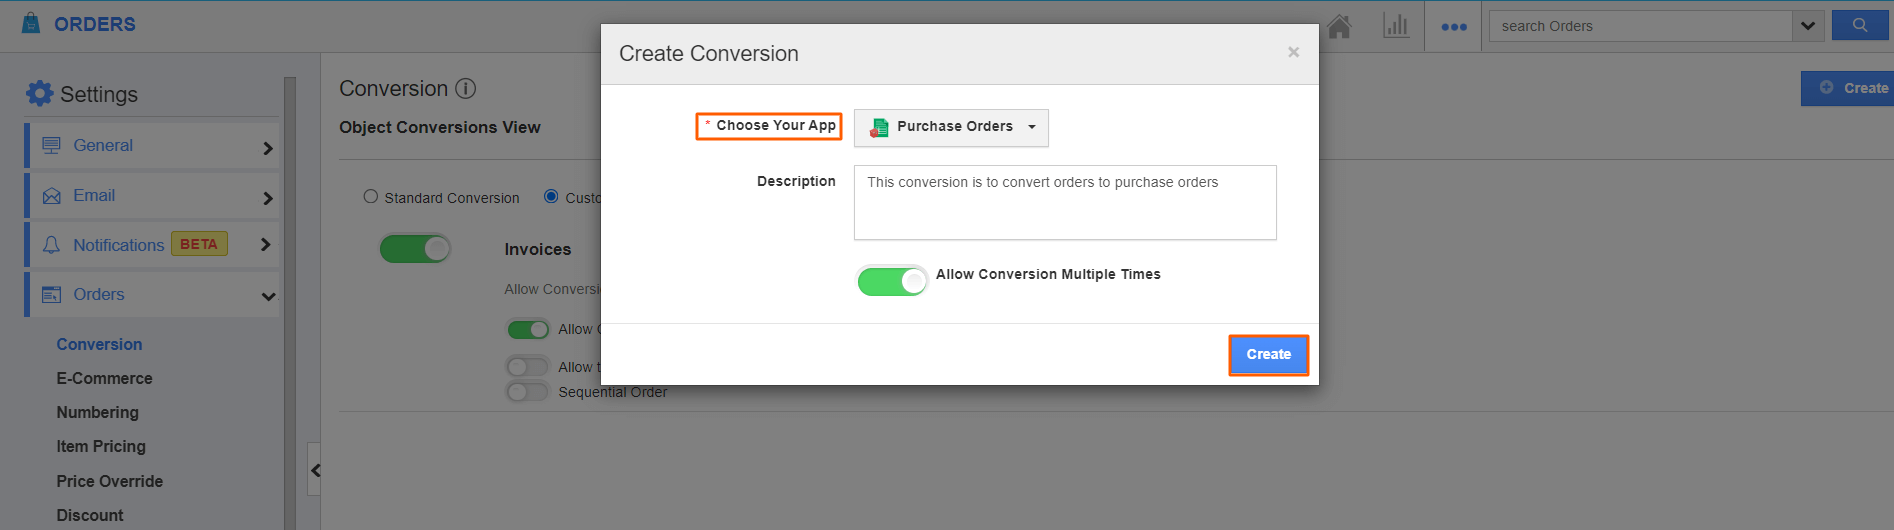Close the Create Conversion dialog
1894x530 pixels.
click(1293, 53)
